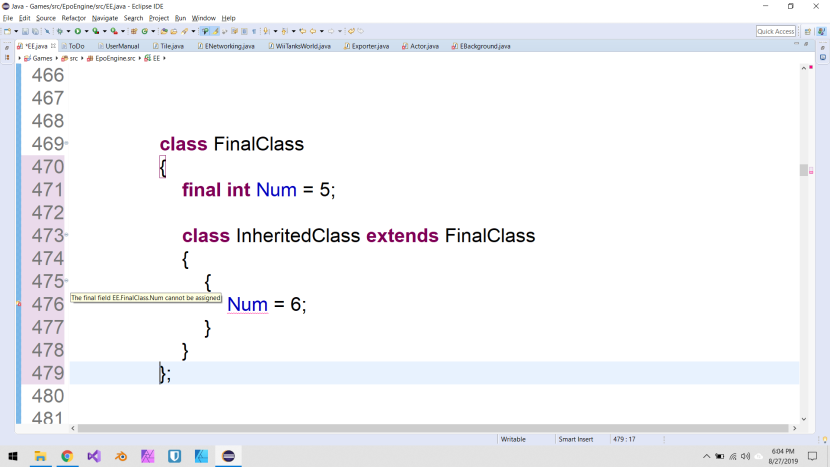Click the Chrome icon in the taskbar
This screenshot has width=830, height=467.
[67, 456]
